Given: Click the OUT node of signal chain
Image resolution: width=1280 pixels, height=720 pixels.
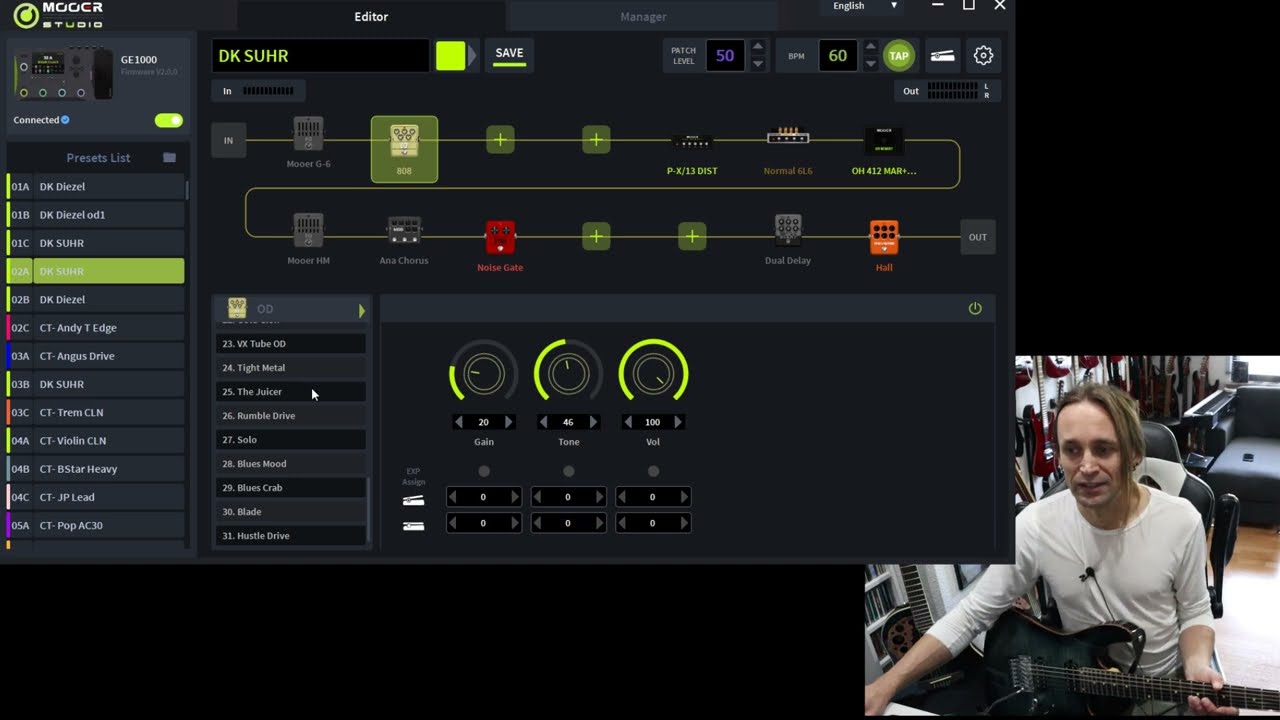Looking at the screenshot, I should tap(977, 237).
